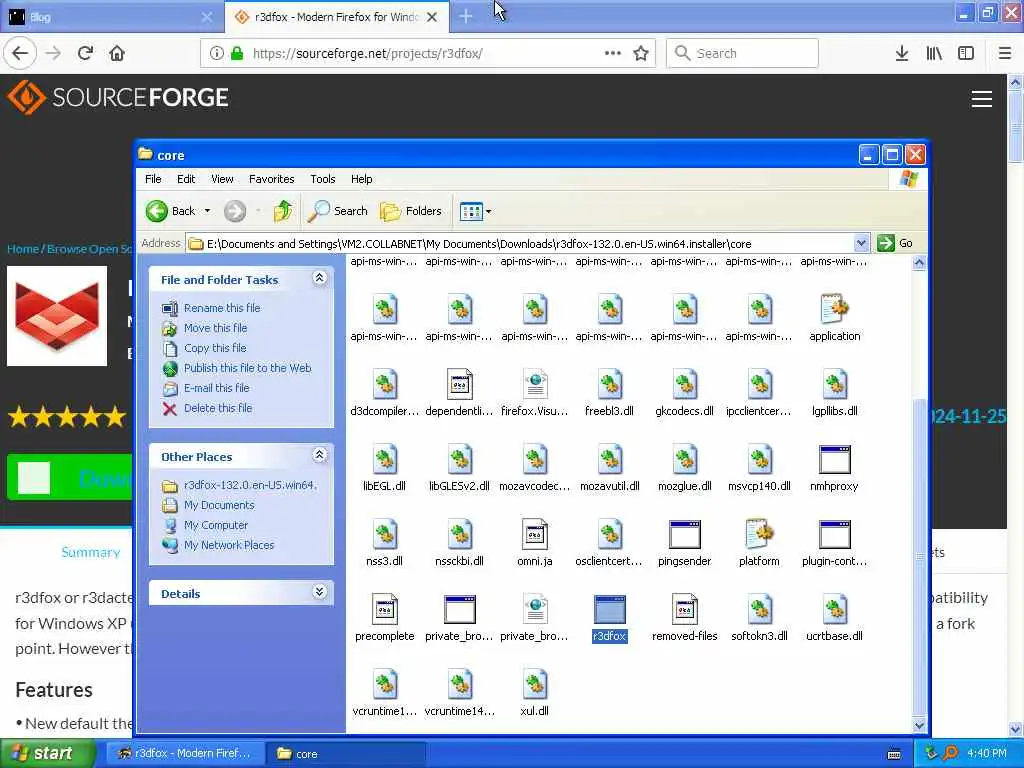This screenshot has width=1024, height=768.
Task: Toggle the Firefox sidebar icon
Action: [966, 53]
